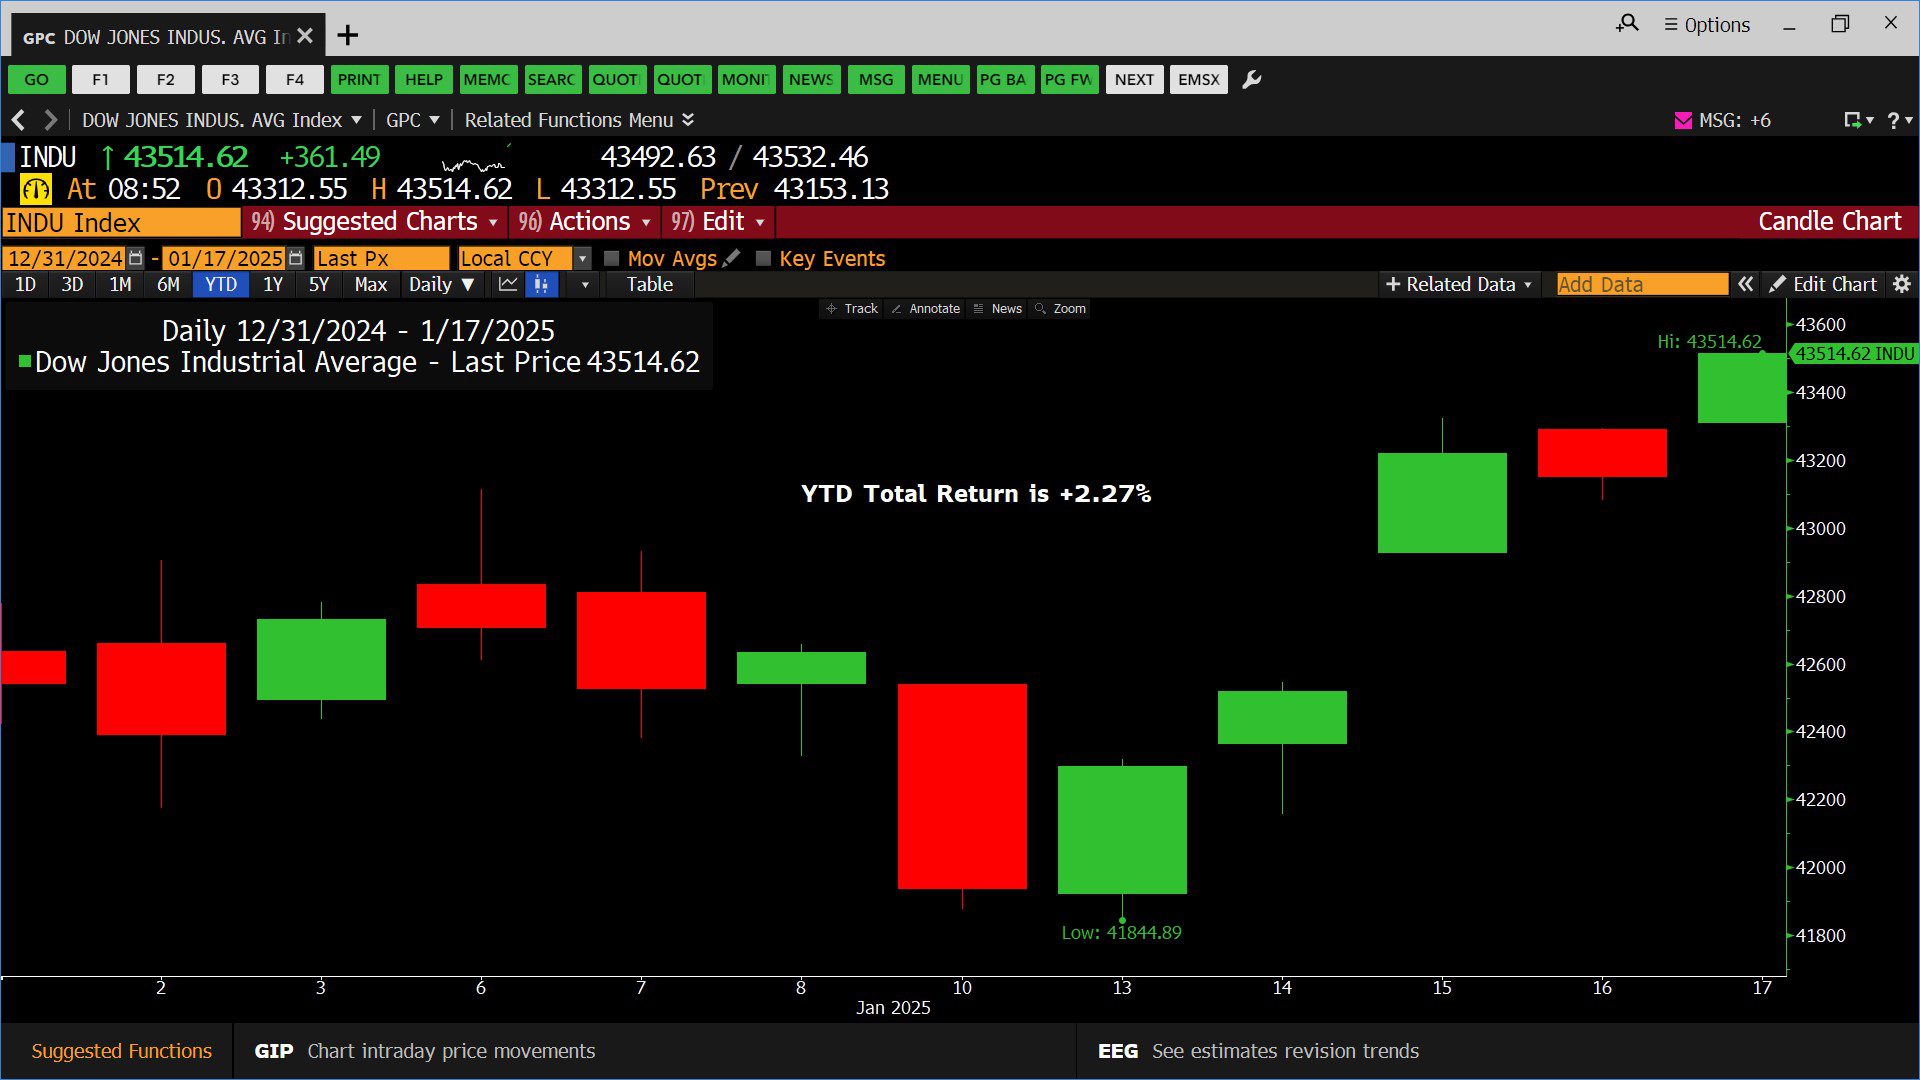
Task: Click the PRINT key
Action: pyautogui.click(x=359, y=80)
